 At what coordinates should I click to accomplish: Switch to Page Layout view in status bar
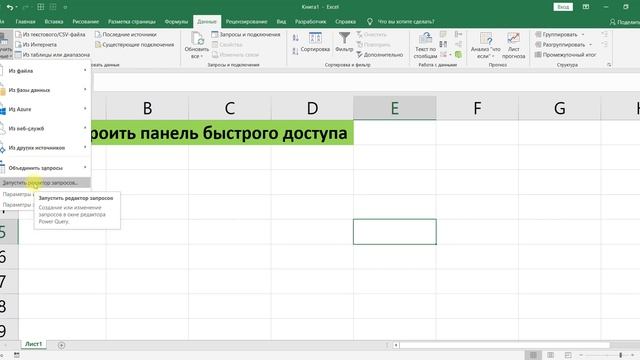tap(551, 355)
